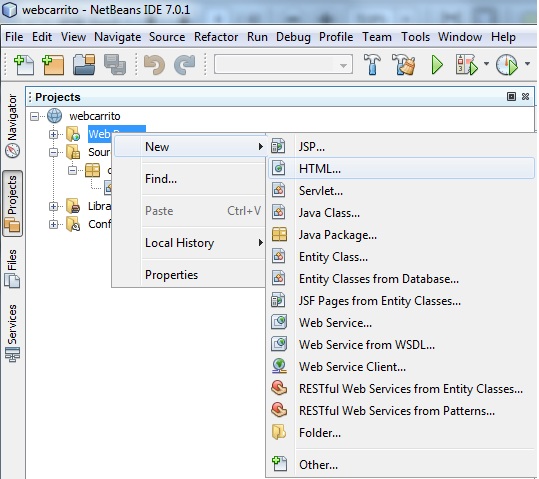Screen dimensions: 539x479
Task: Select Servlet... from the New submenu
Action: 402,191
